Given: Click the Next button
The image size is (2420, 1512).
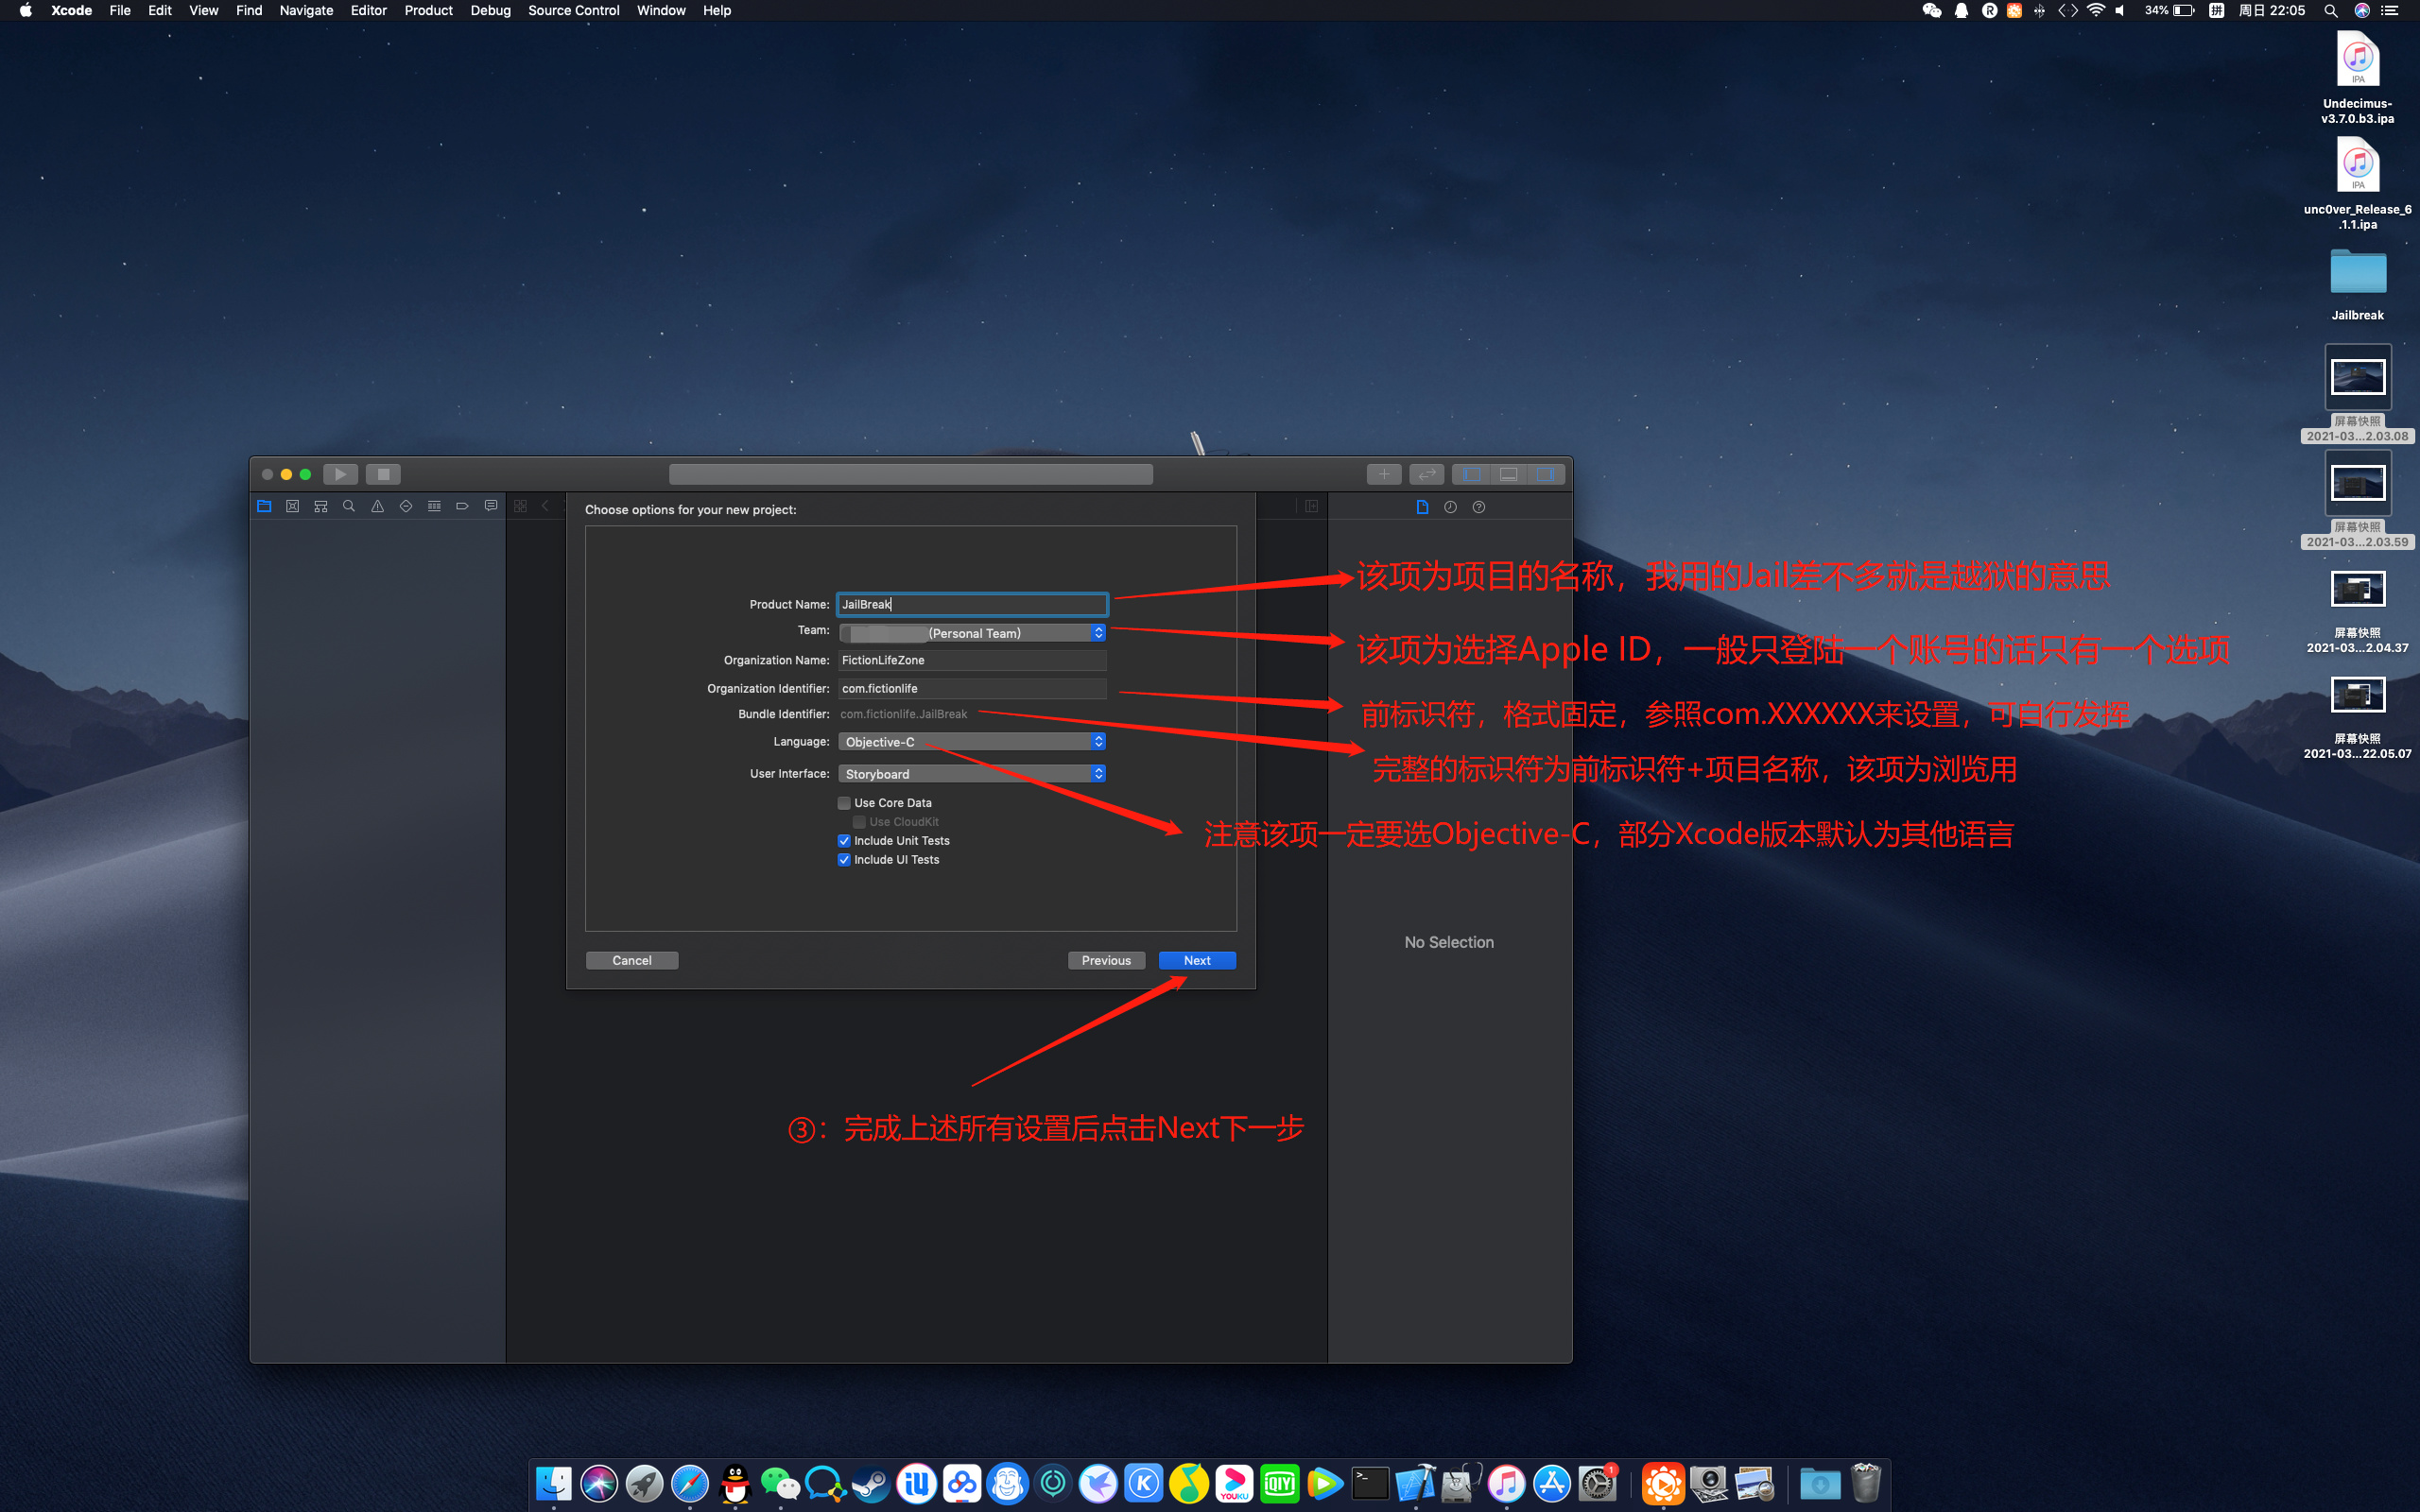Looking at the screenshot, I should [x=1197, y=959].
